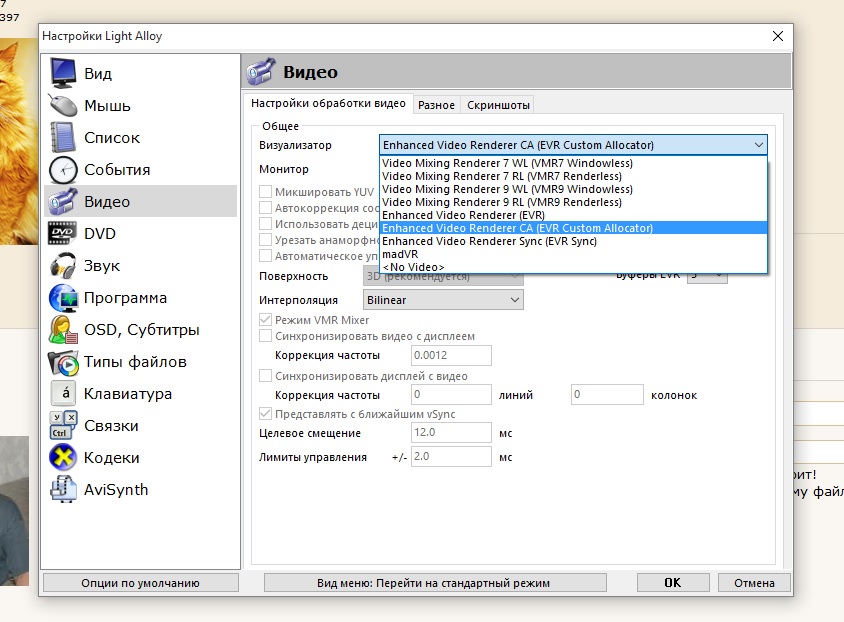Click the yellow X icon next to Кодеки
The image size is (844, 622).
click(63, 457)
